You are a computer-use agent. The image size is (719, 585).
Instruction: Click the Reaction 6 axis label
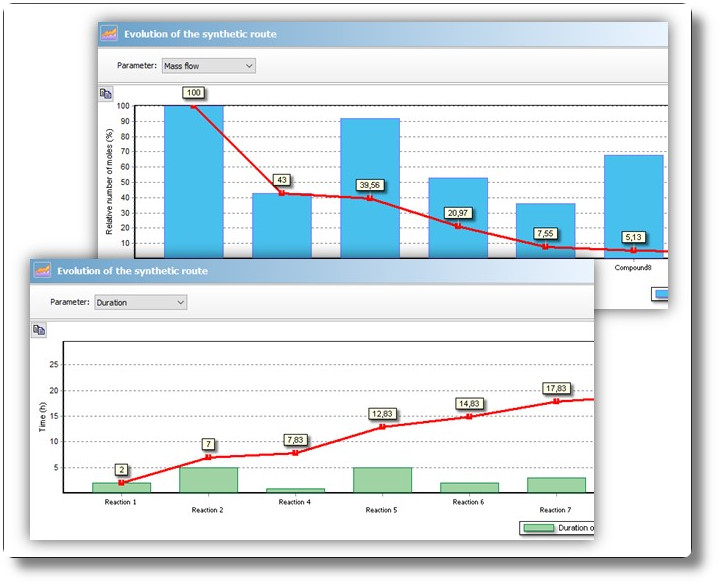[x=468, y=502]
